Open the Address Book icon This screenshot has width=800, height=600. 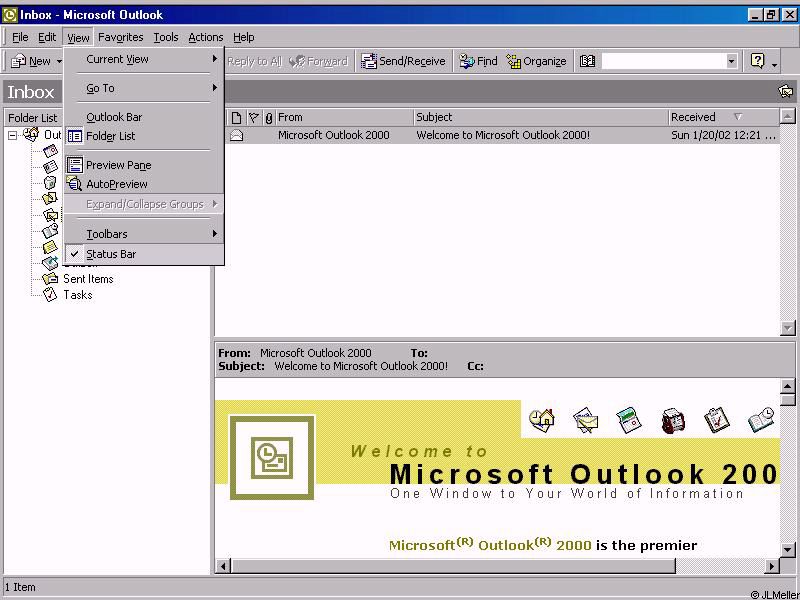coord(587,61)
